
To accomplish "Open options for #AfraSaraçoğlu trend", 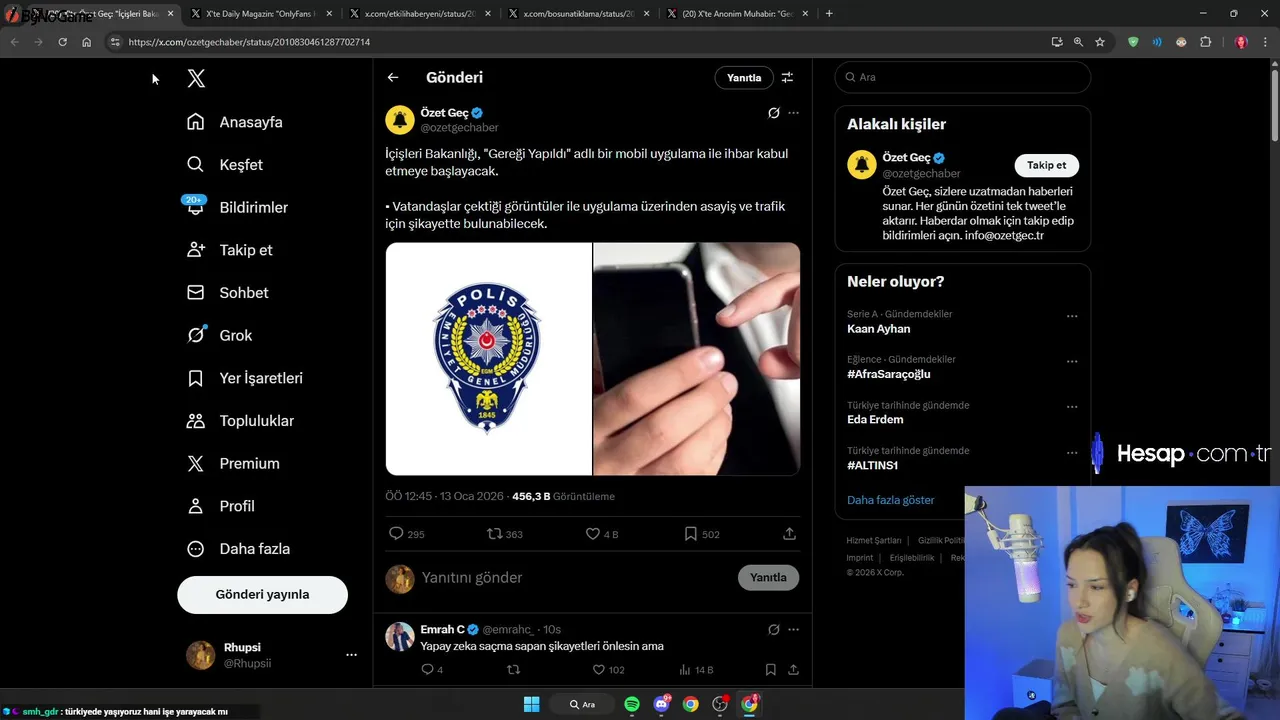I will click(1072, 362).
